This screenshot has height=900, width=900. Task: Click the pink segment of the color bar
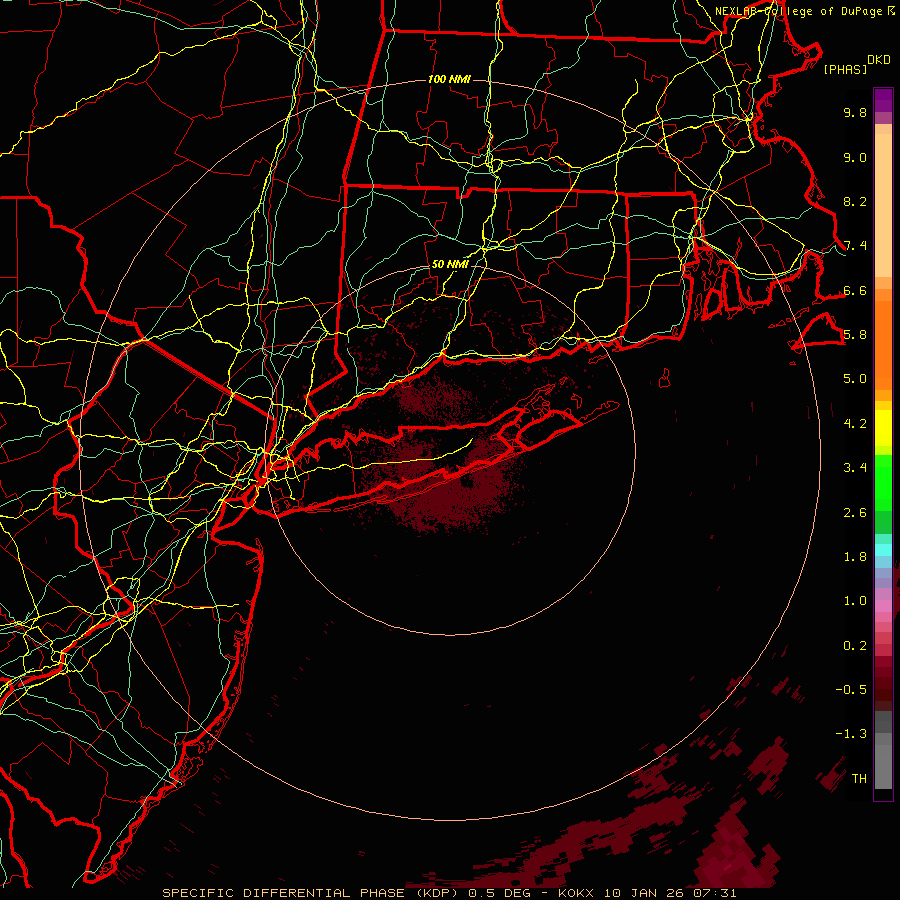(x=883, y=606)
